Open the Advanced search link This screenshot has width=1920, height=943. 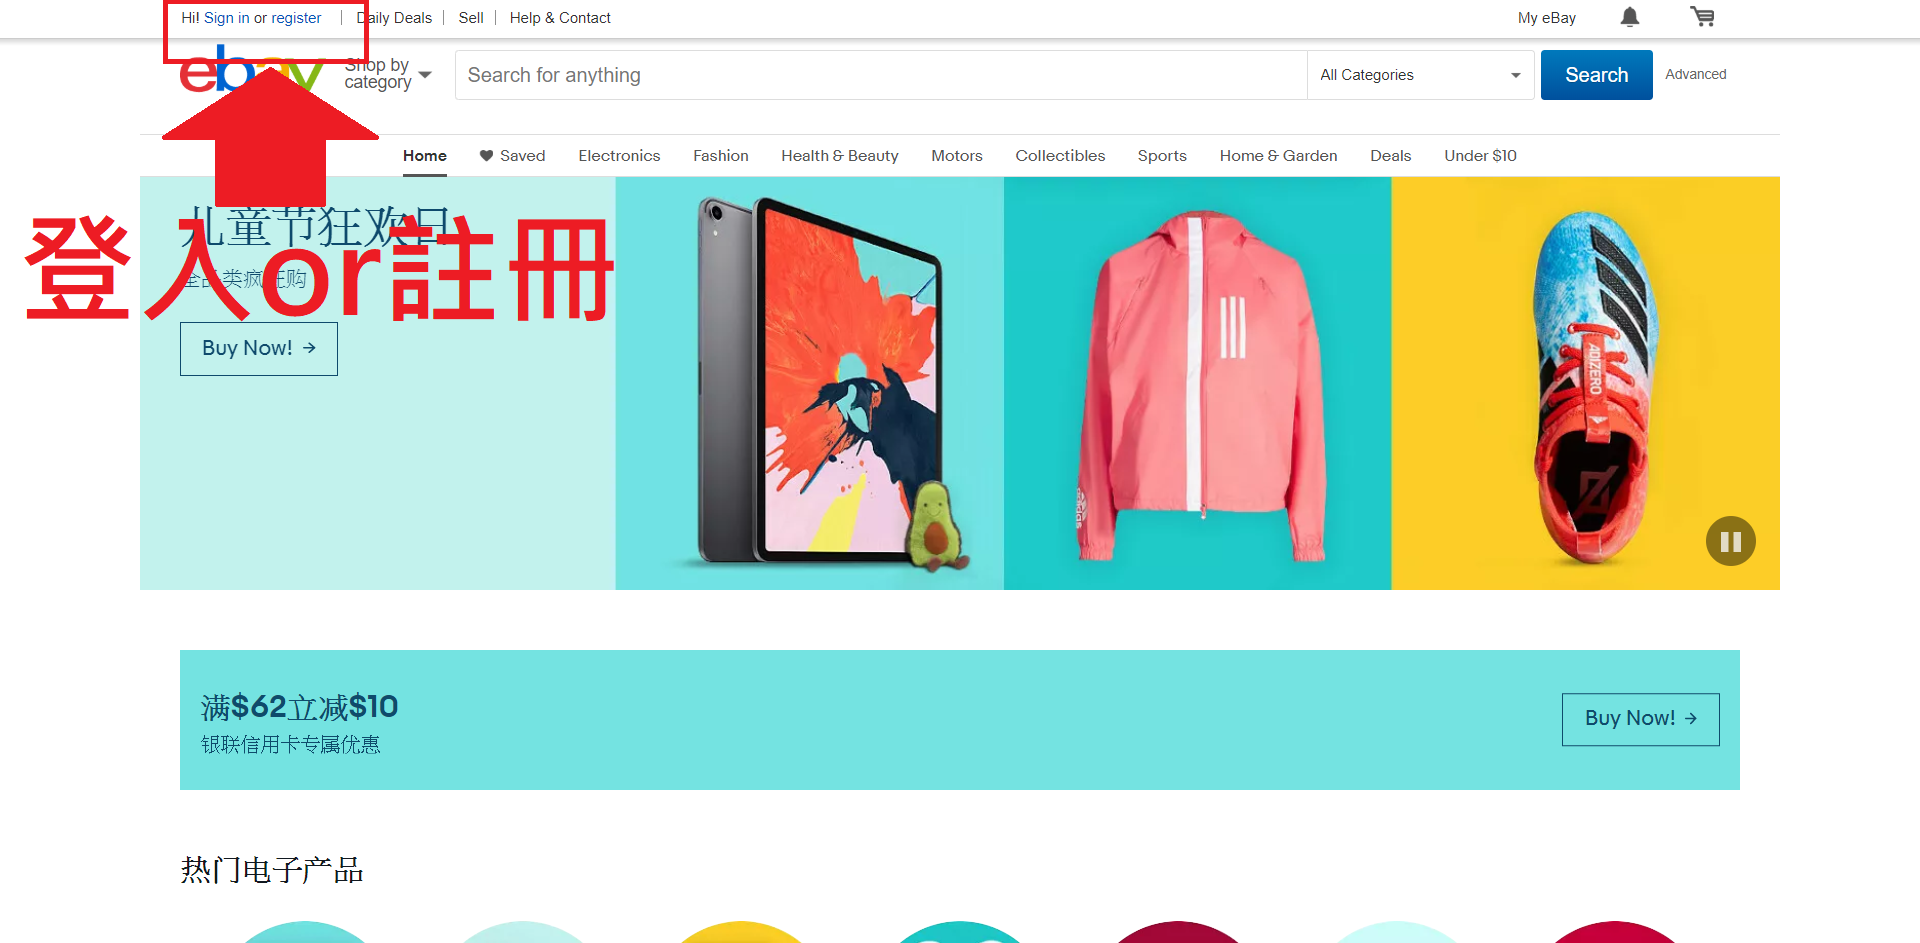click(x=1695, y=75)
